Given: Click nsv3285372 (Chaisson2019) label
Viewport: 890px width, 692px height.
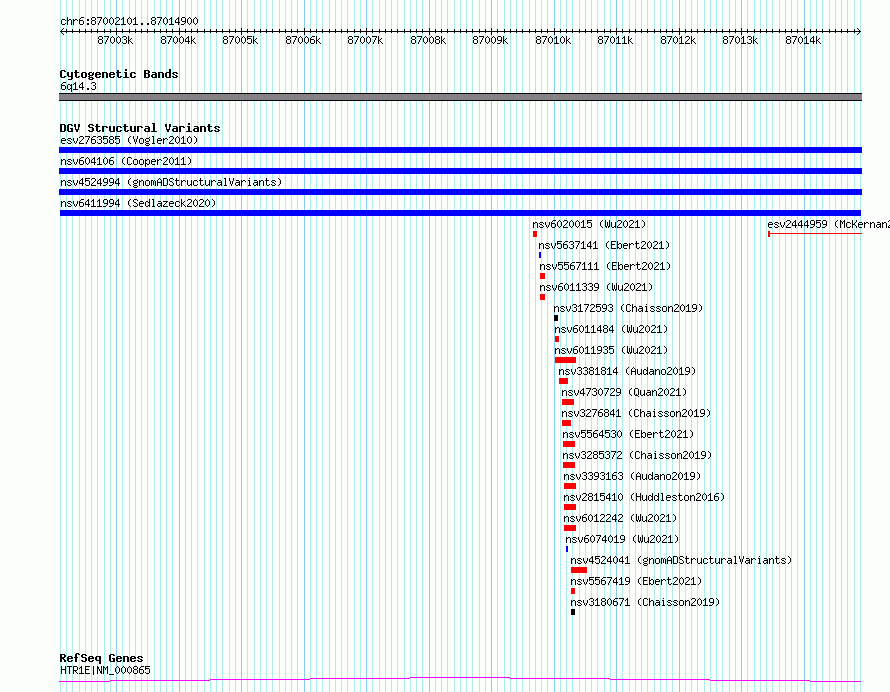Looking at the screenshot, I should pos(637,455).
